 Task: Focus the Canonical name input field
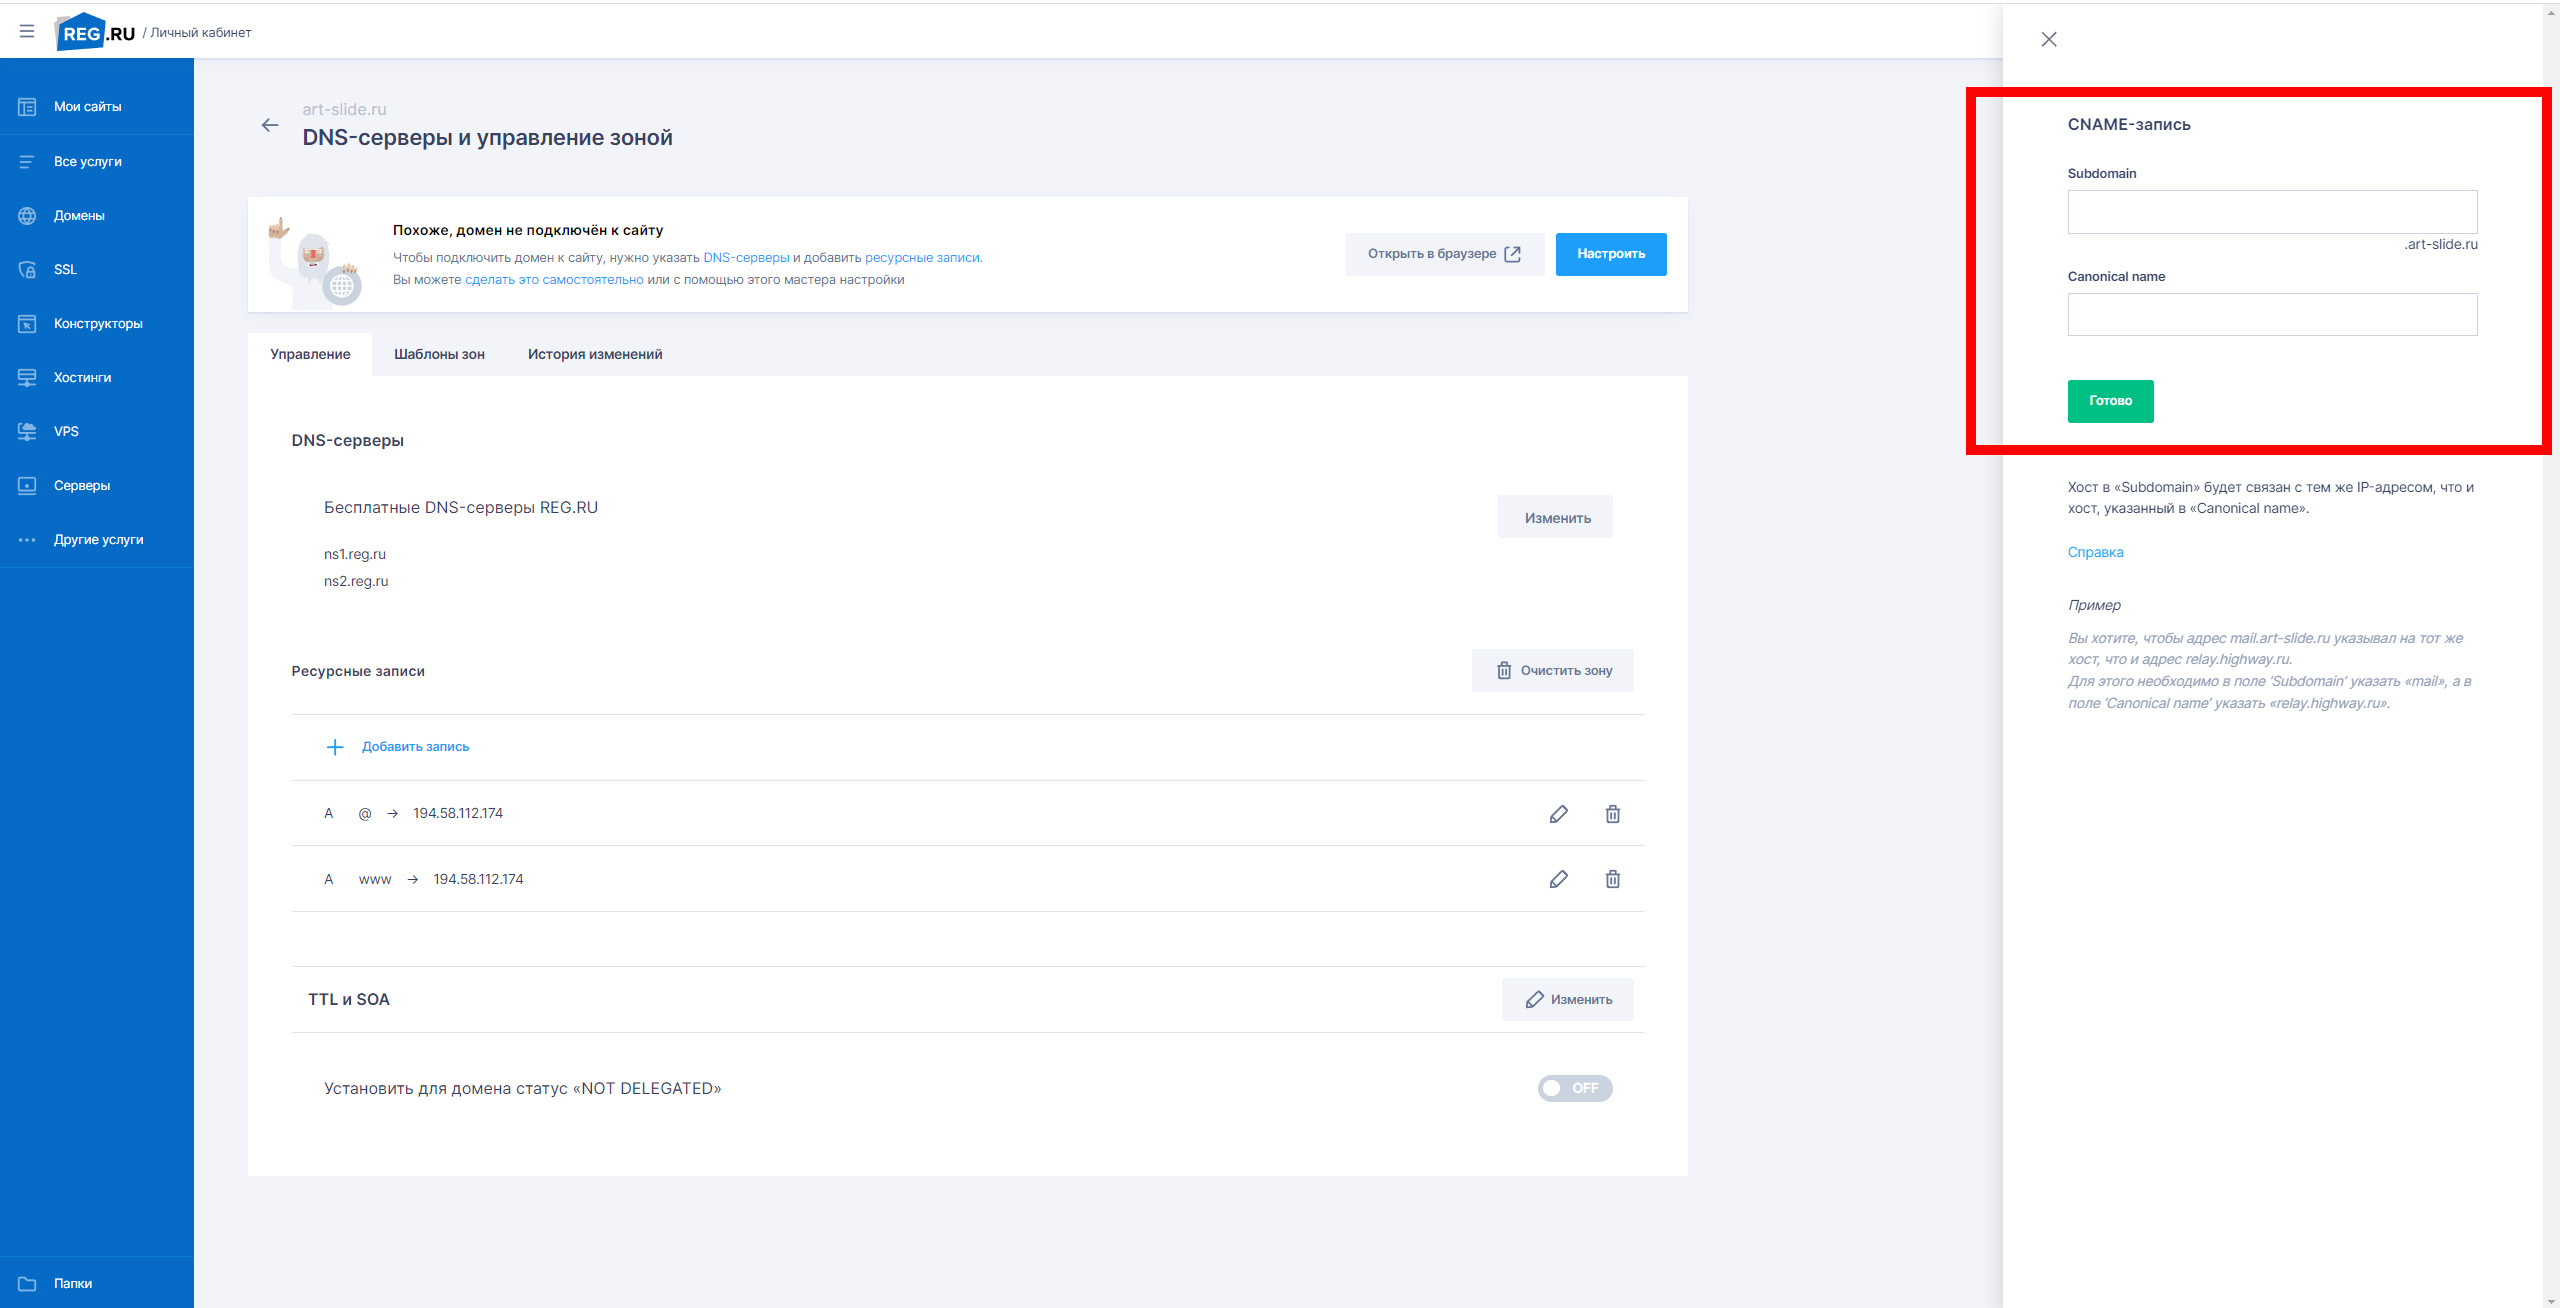(x=2271, y=315)
